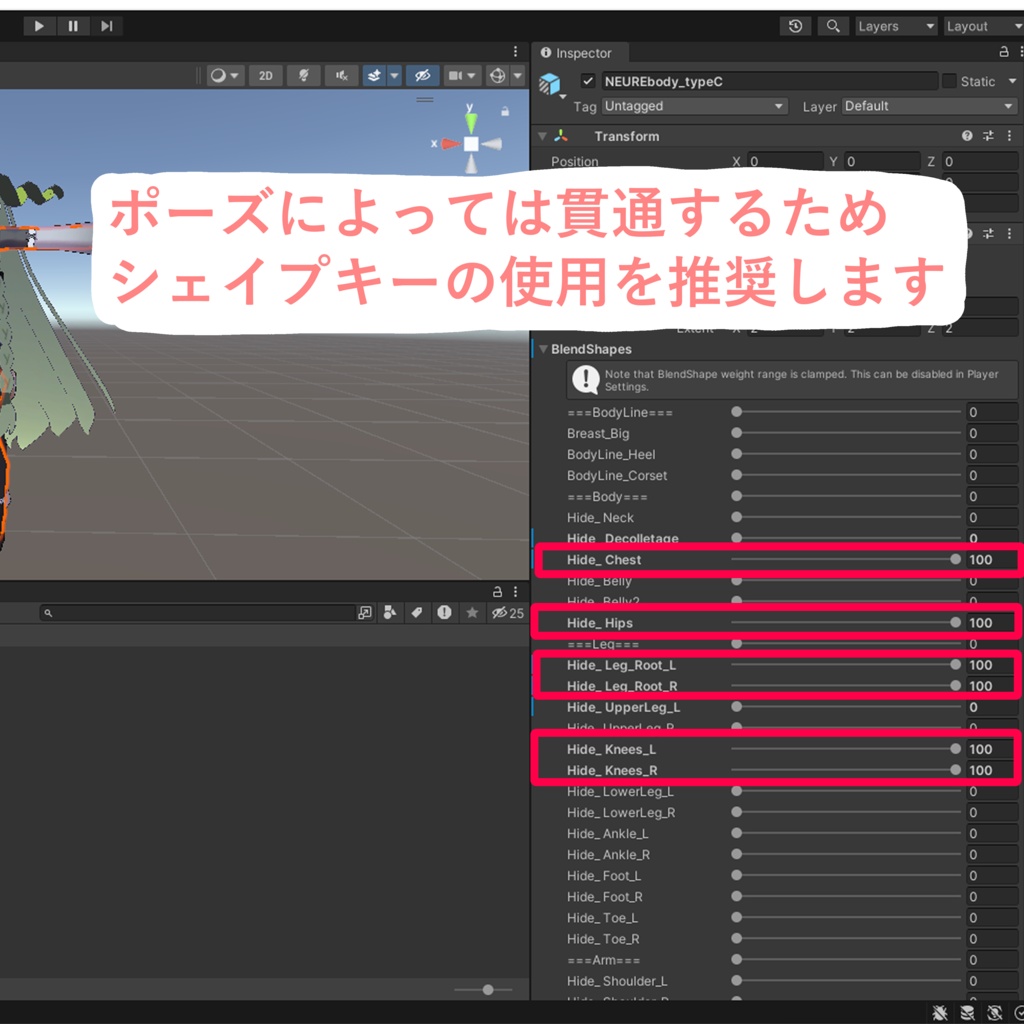The image size is (1024, 1024).
Task: Open the global search magnifier icon
Action: tap(833, 26)
